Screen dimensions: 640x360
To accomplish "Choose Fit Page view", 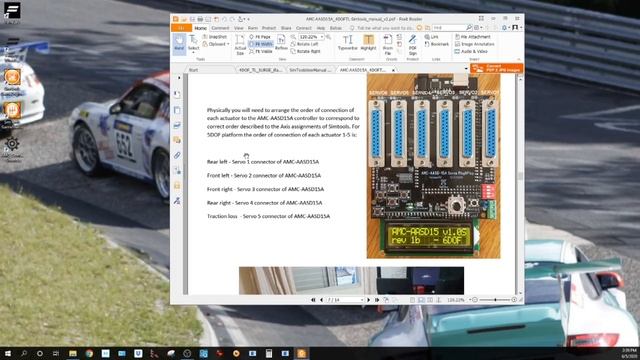I will point(260,37).
